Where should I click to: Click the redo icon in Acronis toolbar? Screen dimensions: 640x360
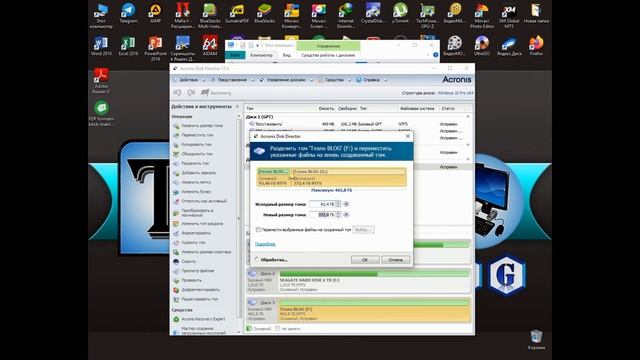(x=191, y=93)
